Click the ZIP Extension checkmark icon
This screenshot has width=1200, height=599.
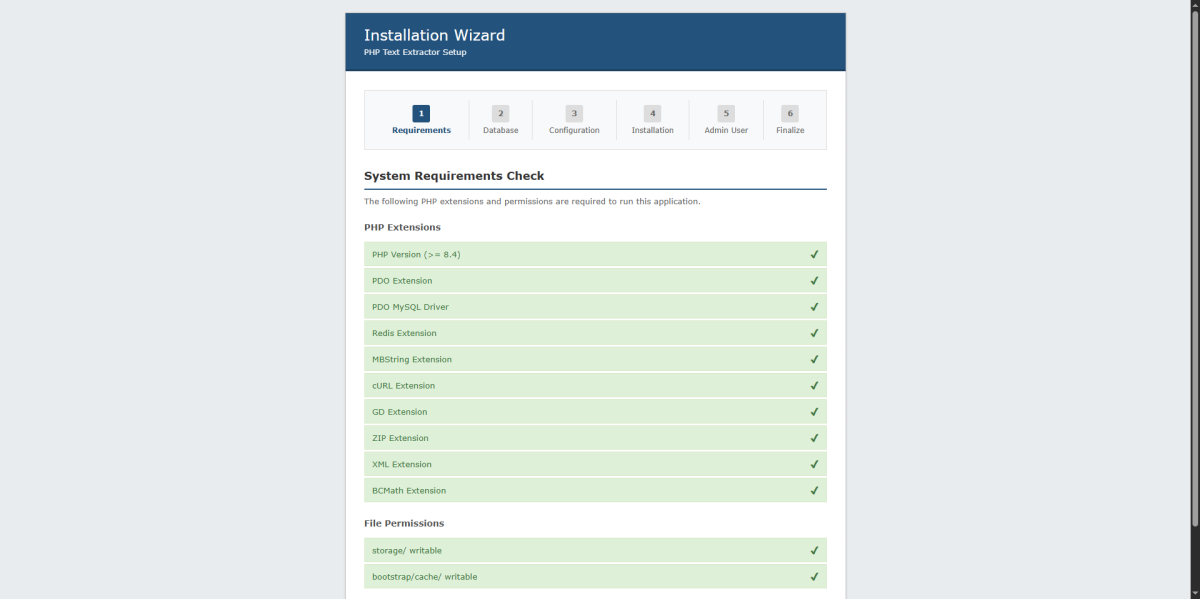pyautogui.click(x=814, y=438)
